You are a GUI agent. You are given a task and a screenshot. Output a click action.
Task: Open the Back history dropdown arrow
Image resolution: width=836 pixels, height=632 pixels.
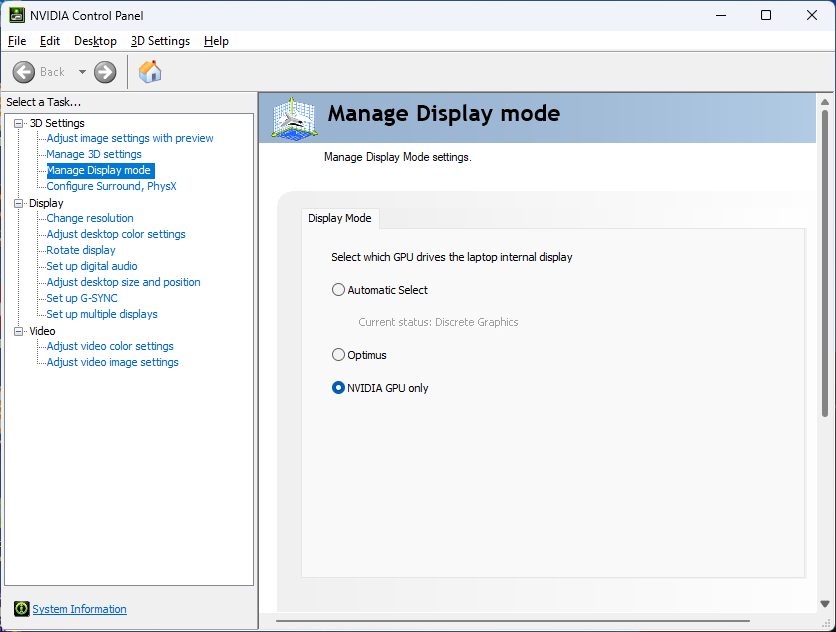click(x=82, y=72)
